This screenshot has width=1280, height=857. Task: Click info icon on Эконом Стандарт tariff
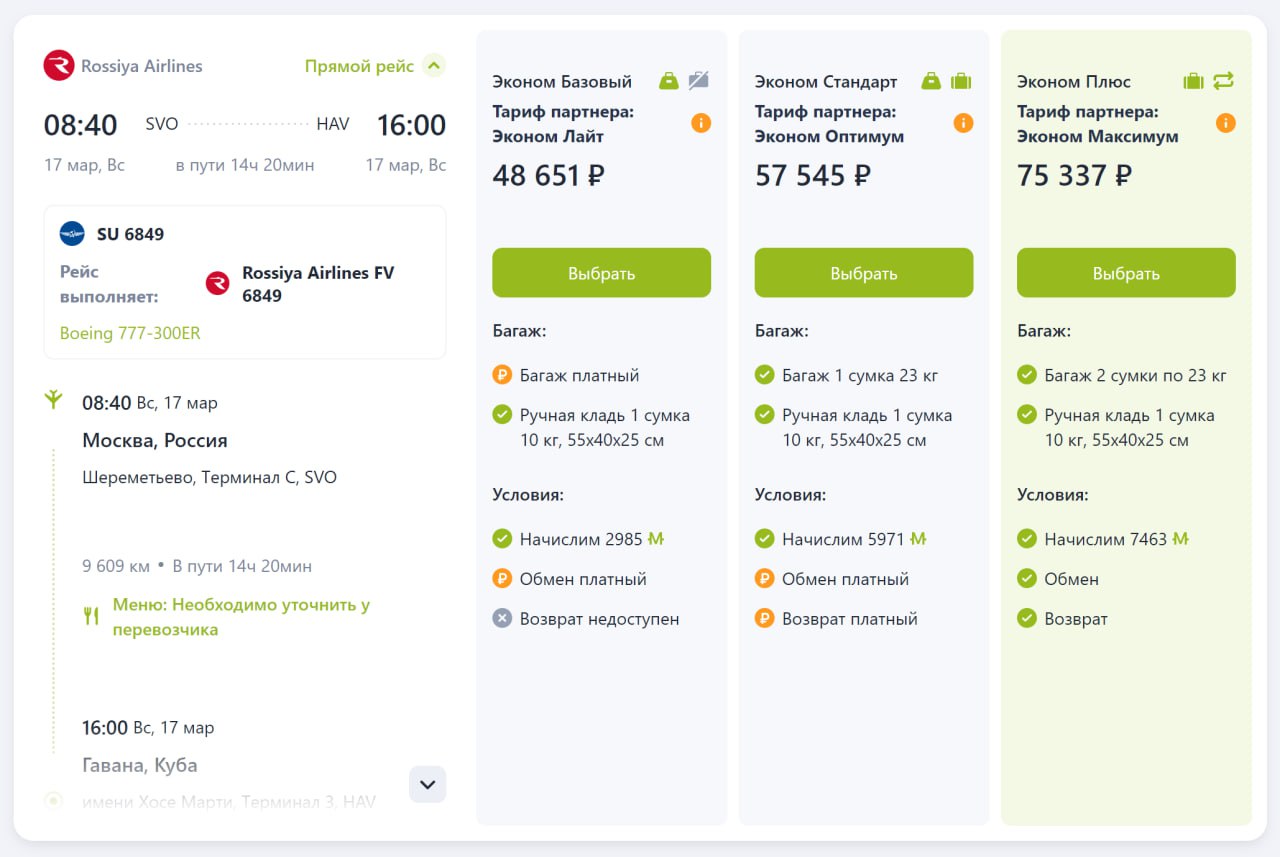tap(963, 123)
